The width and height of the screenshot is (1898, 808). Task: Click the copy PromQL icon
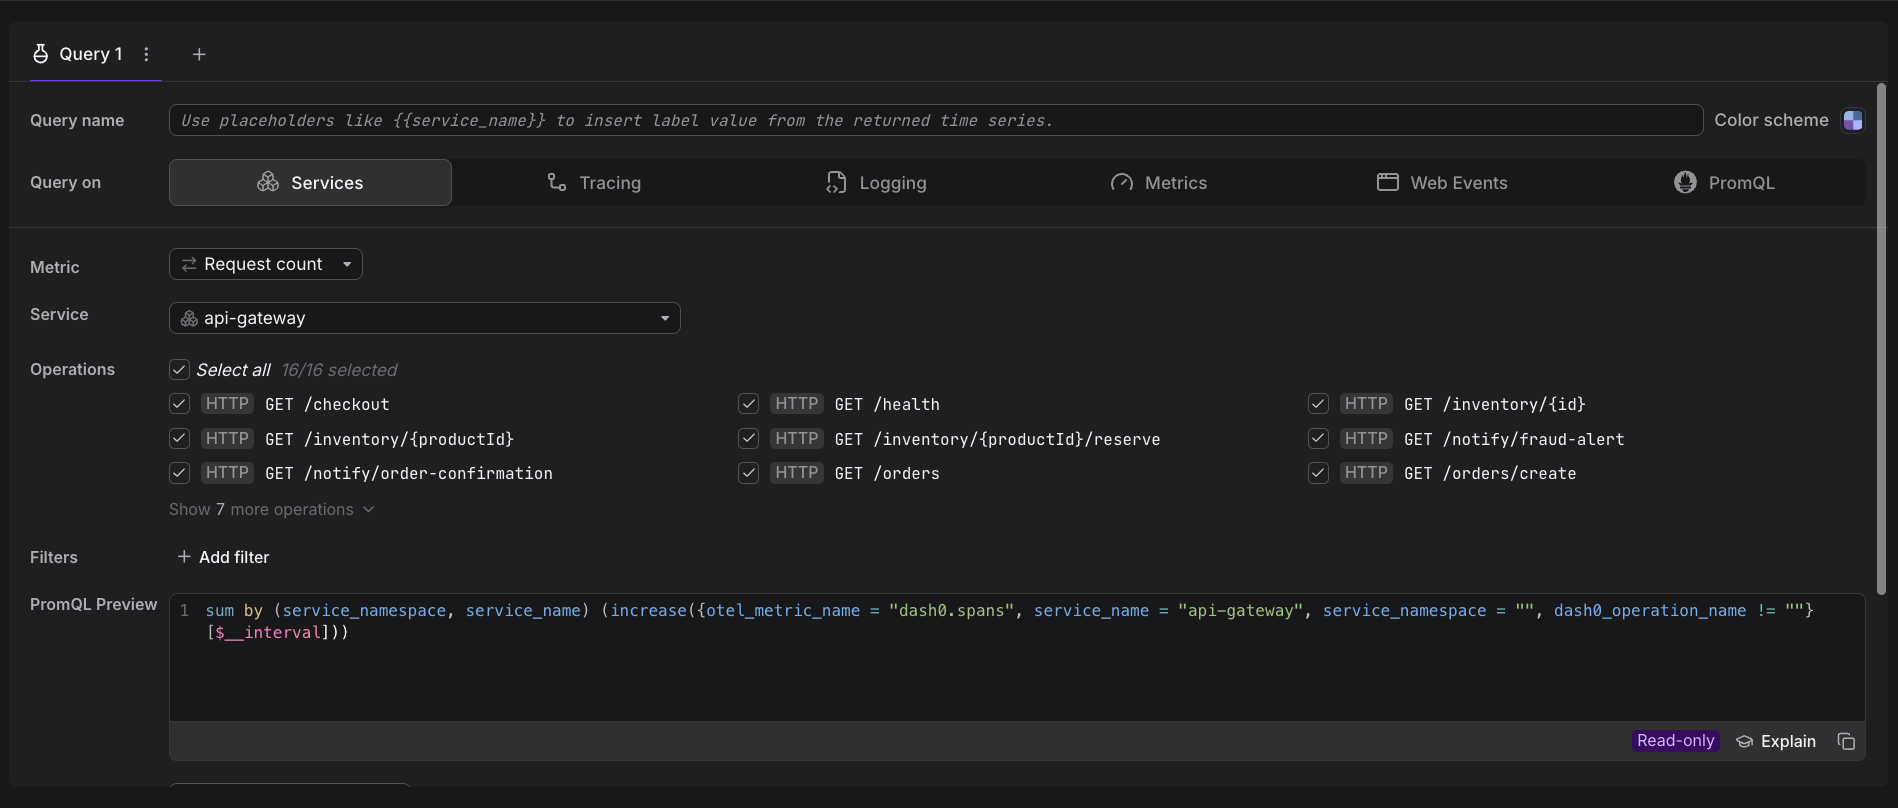[1846, 741]
